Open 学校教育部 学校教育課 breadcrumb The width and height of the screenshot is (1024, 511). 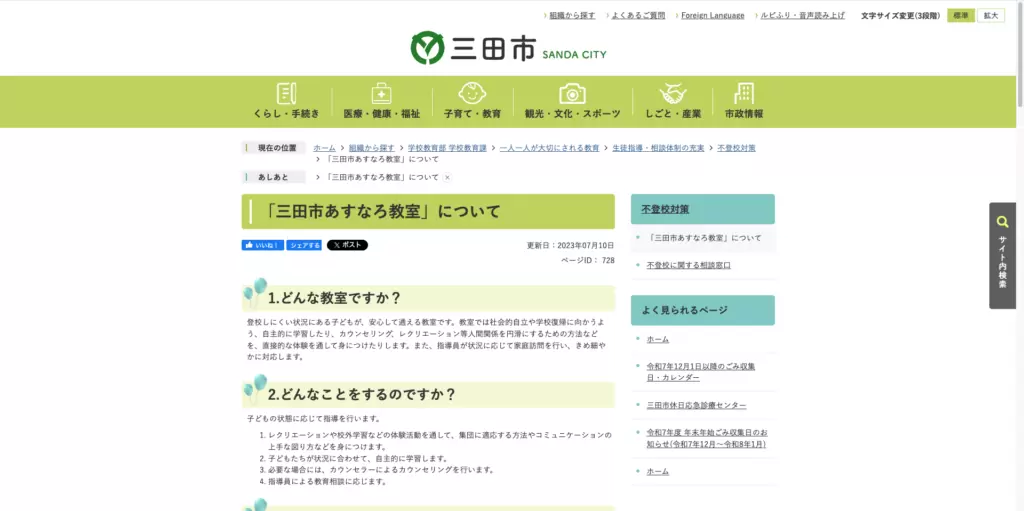point(447,148)
